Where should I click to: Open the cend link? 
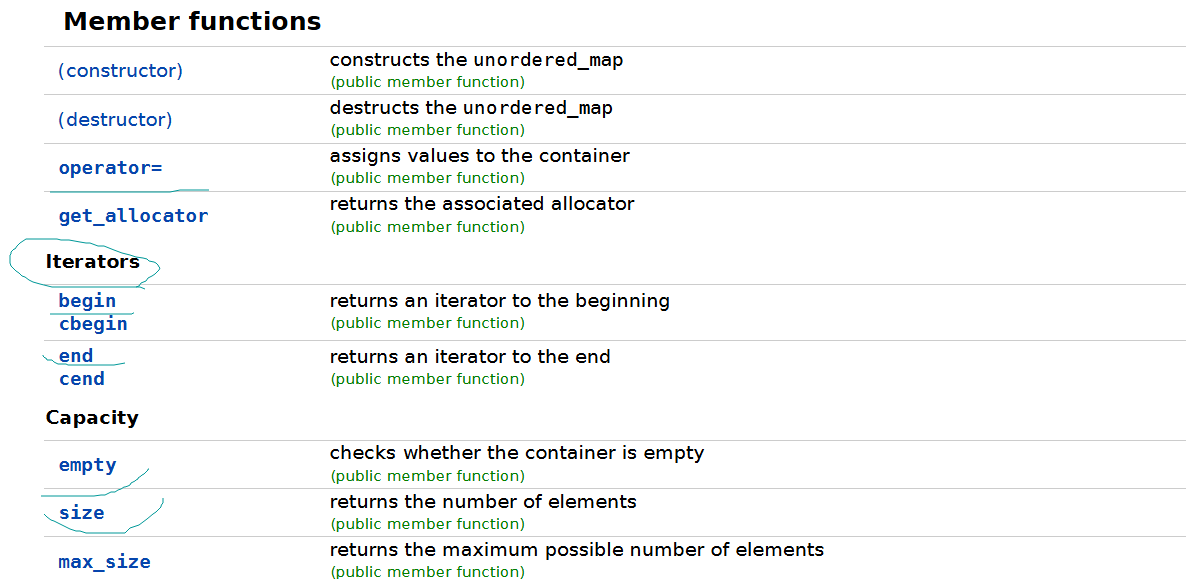point(81,379)
